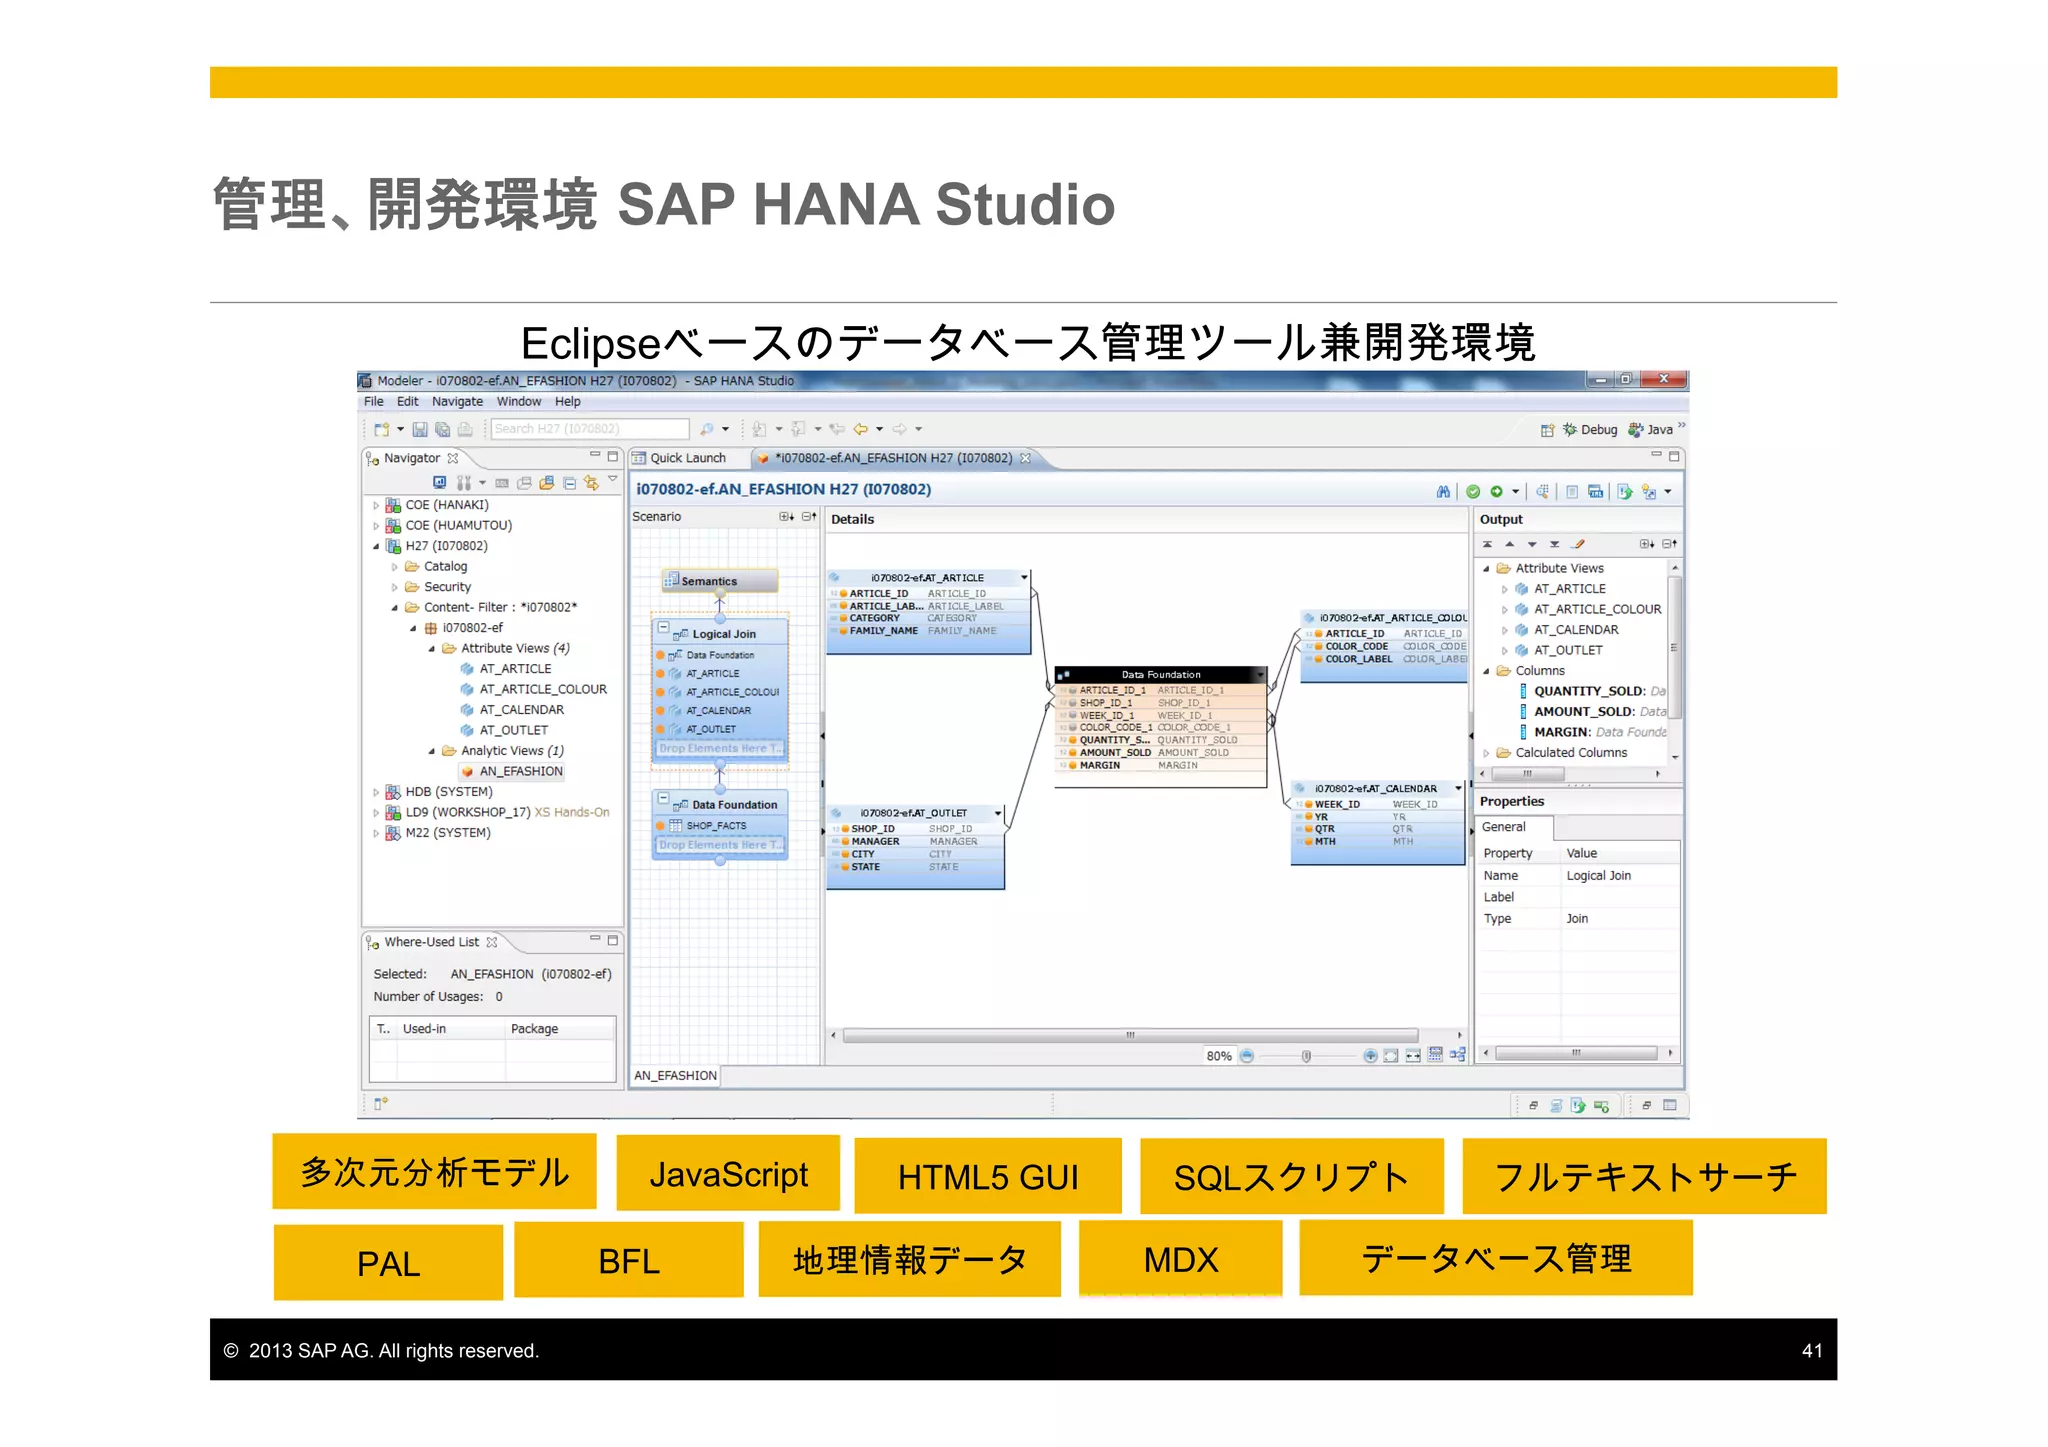Screen dimensions: 2048x1447
Task: Click the Forward navigation arrow icon
Action: 899,430
